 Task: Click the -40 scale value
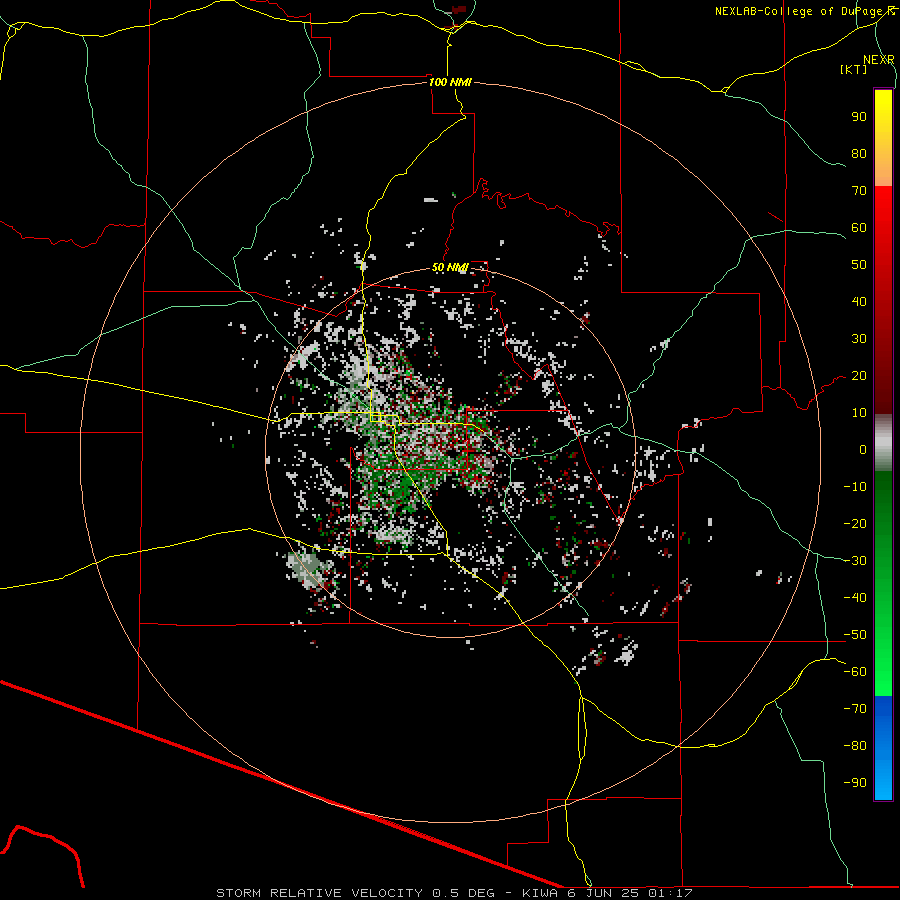pos(855,598)
